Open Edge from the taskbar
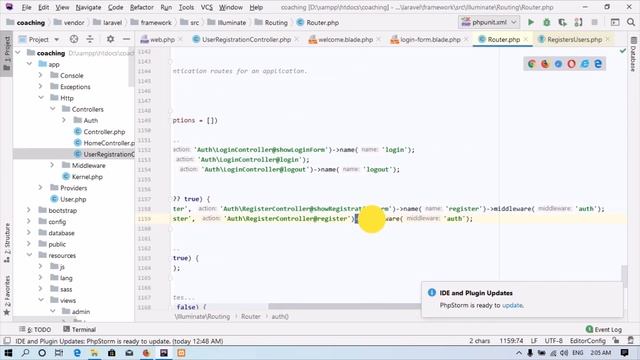This screenshot has height=360, width=640. click(x=77, y=353)
